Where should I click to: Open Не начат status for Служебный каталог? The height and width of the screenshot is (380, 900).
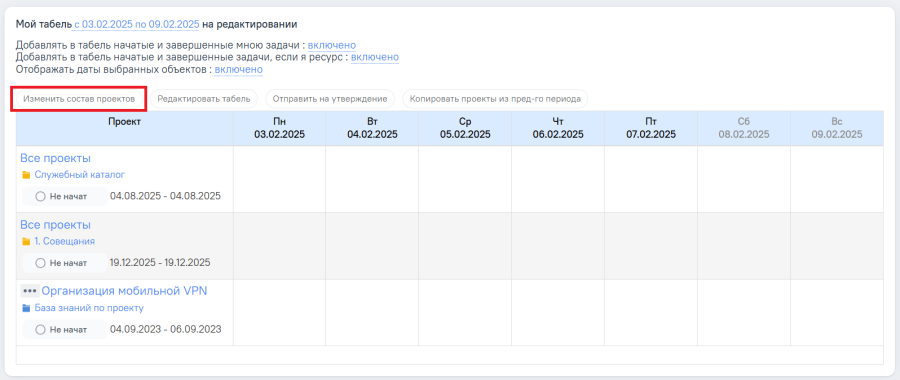pyautogui.click(x=64, y=196)
